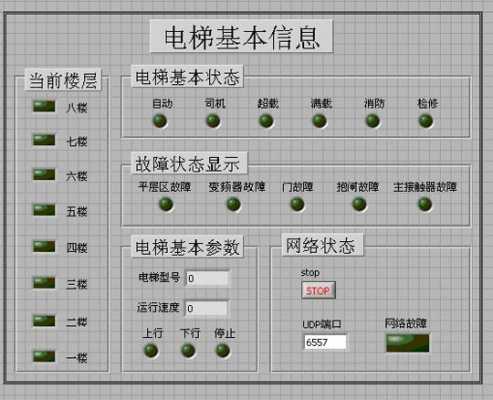Viewport: 493px width, 400px height.
Task: Click the 电梯型号 numeric field
Action: click(x=207, y=278)
